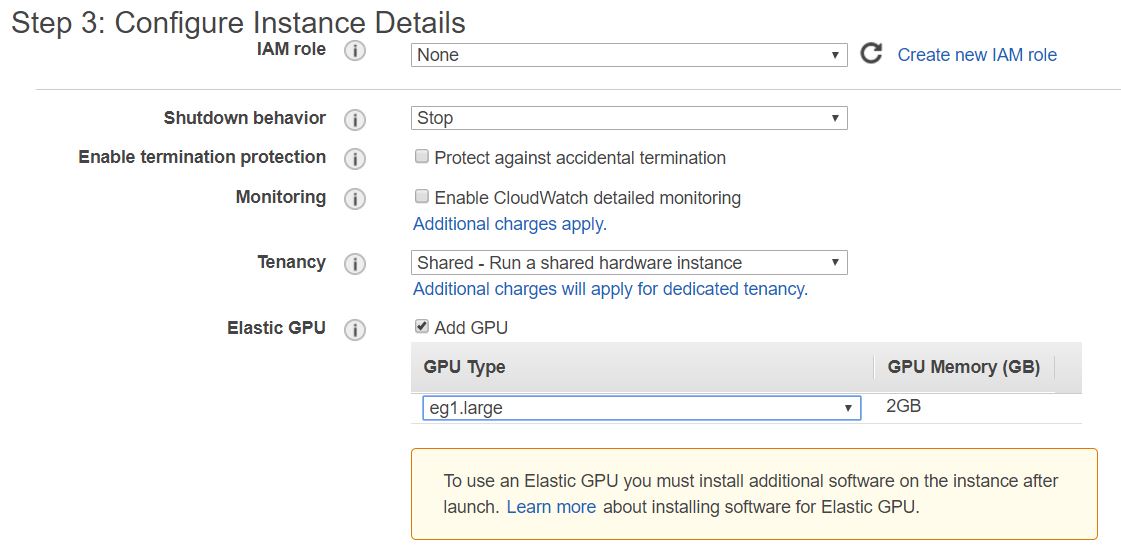Click the GPU Memory (GB) column header
This screenshot has height=553, width=1121.
click(x=964, y=367)
